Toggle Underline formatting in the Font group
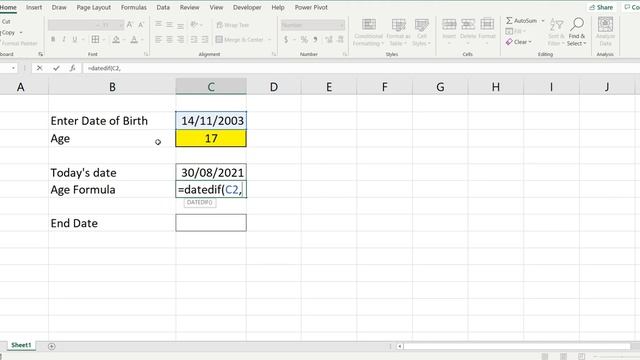The width and height of the screenshot is (640, 360). [75, 40]
